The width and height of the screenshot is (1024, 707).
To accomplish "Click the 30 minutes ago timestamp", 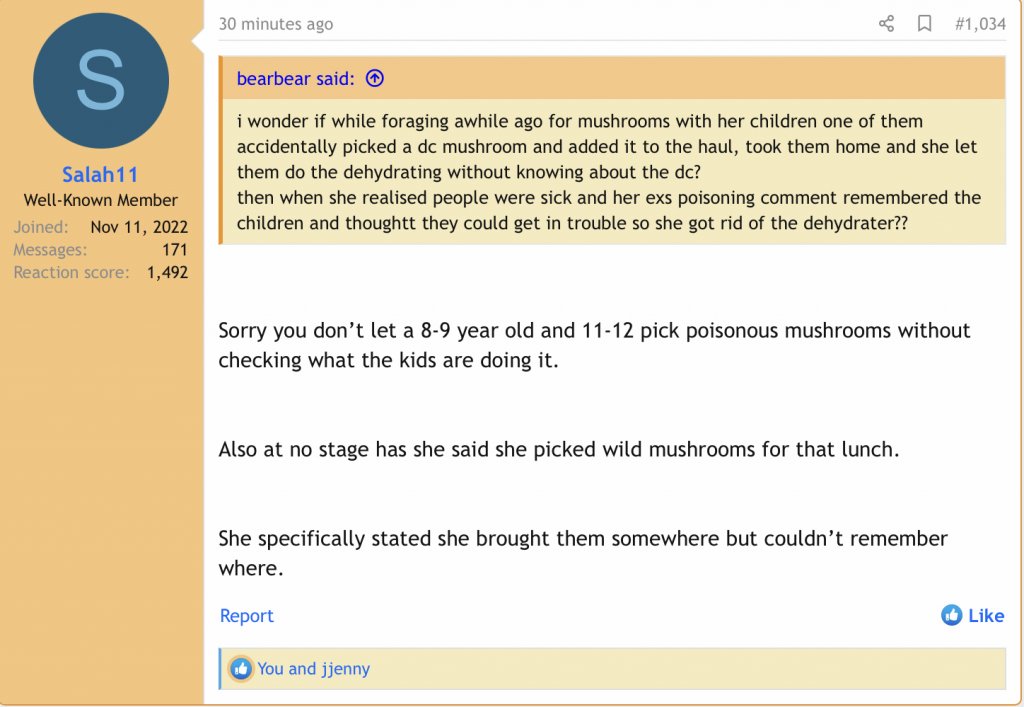I will [276, 24].
